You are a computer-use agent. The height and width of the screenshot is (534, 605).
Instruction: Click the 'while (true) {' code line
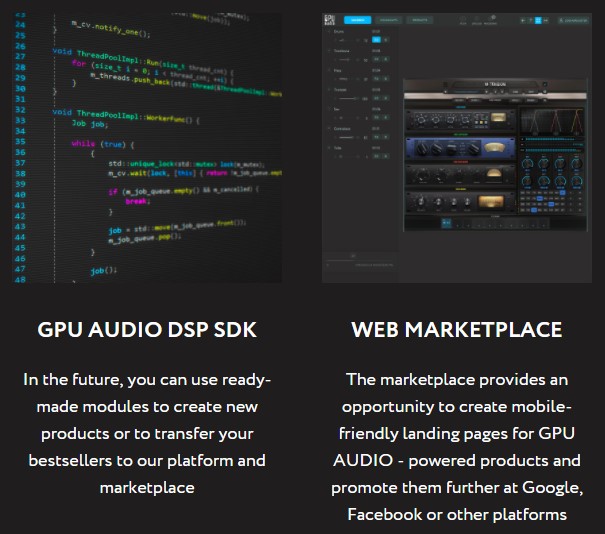103,144
